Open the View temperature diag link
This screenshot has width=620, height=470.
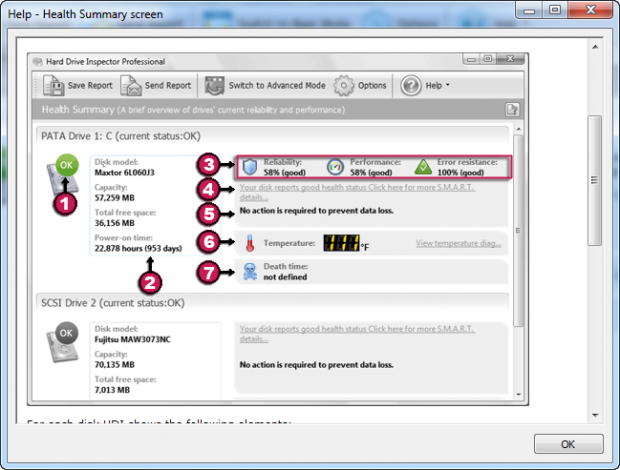point(458,243)
